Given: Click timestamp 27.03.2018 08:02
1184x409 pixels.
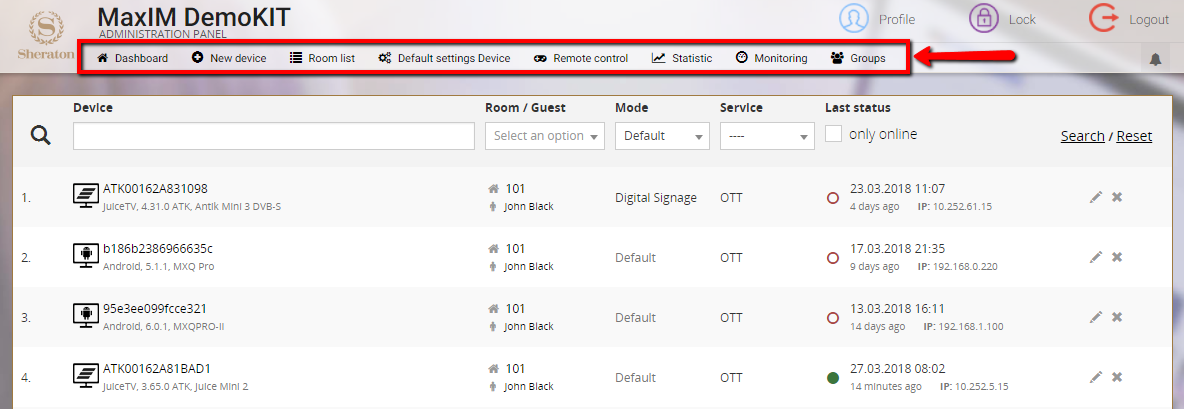Looking at the screenshot, I should pos(897,369).
